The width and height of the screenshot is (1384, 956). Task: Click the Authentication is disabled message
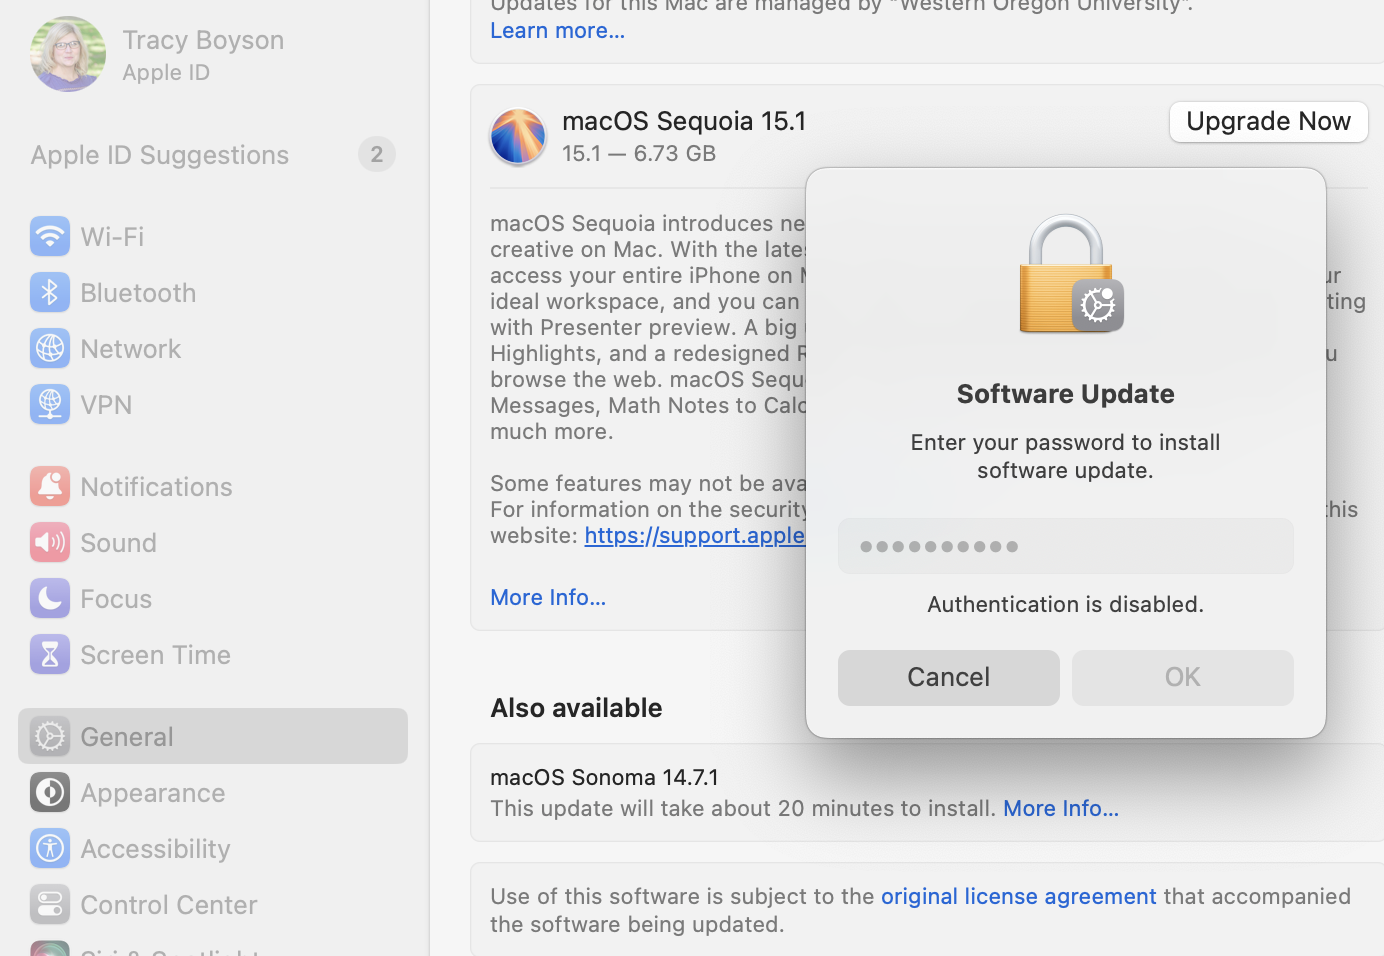(x=1065, y=604)
